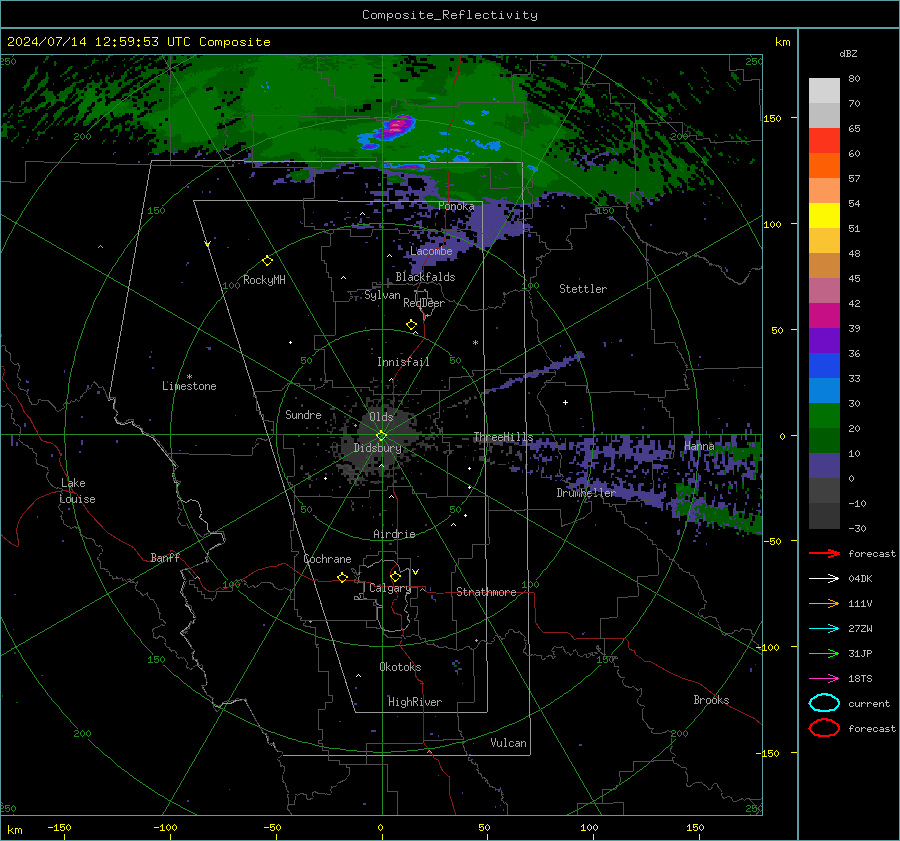Pick the dark orange 60–57 dBZ swatch

[824, 166]
